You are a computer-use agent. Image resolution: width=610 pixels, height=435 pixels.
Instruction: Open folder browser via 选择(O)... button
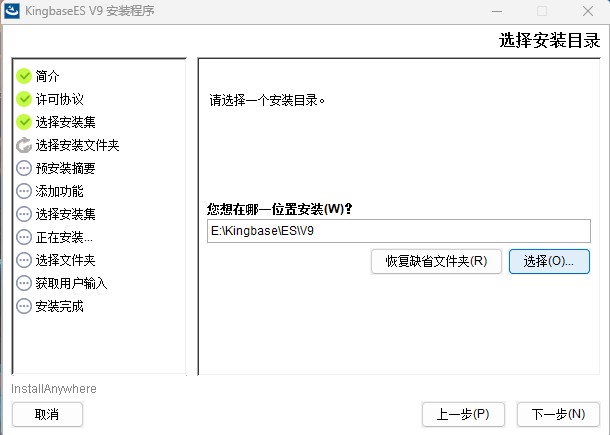point(549,261)
